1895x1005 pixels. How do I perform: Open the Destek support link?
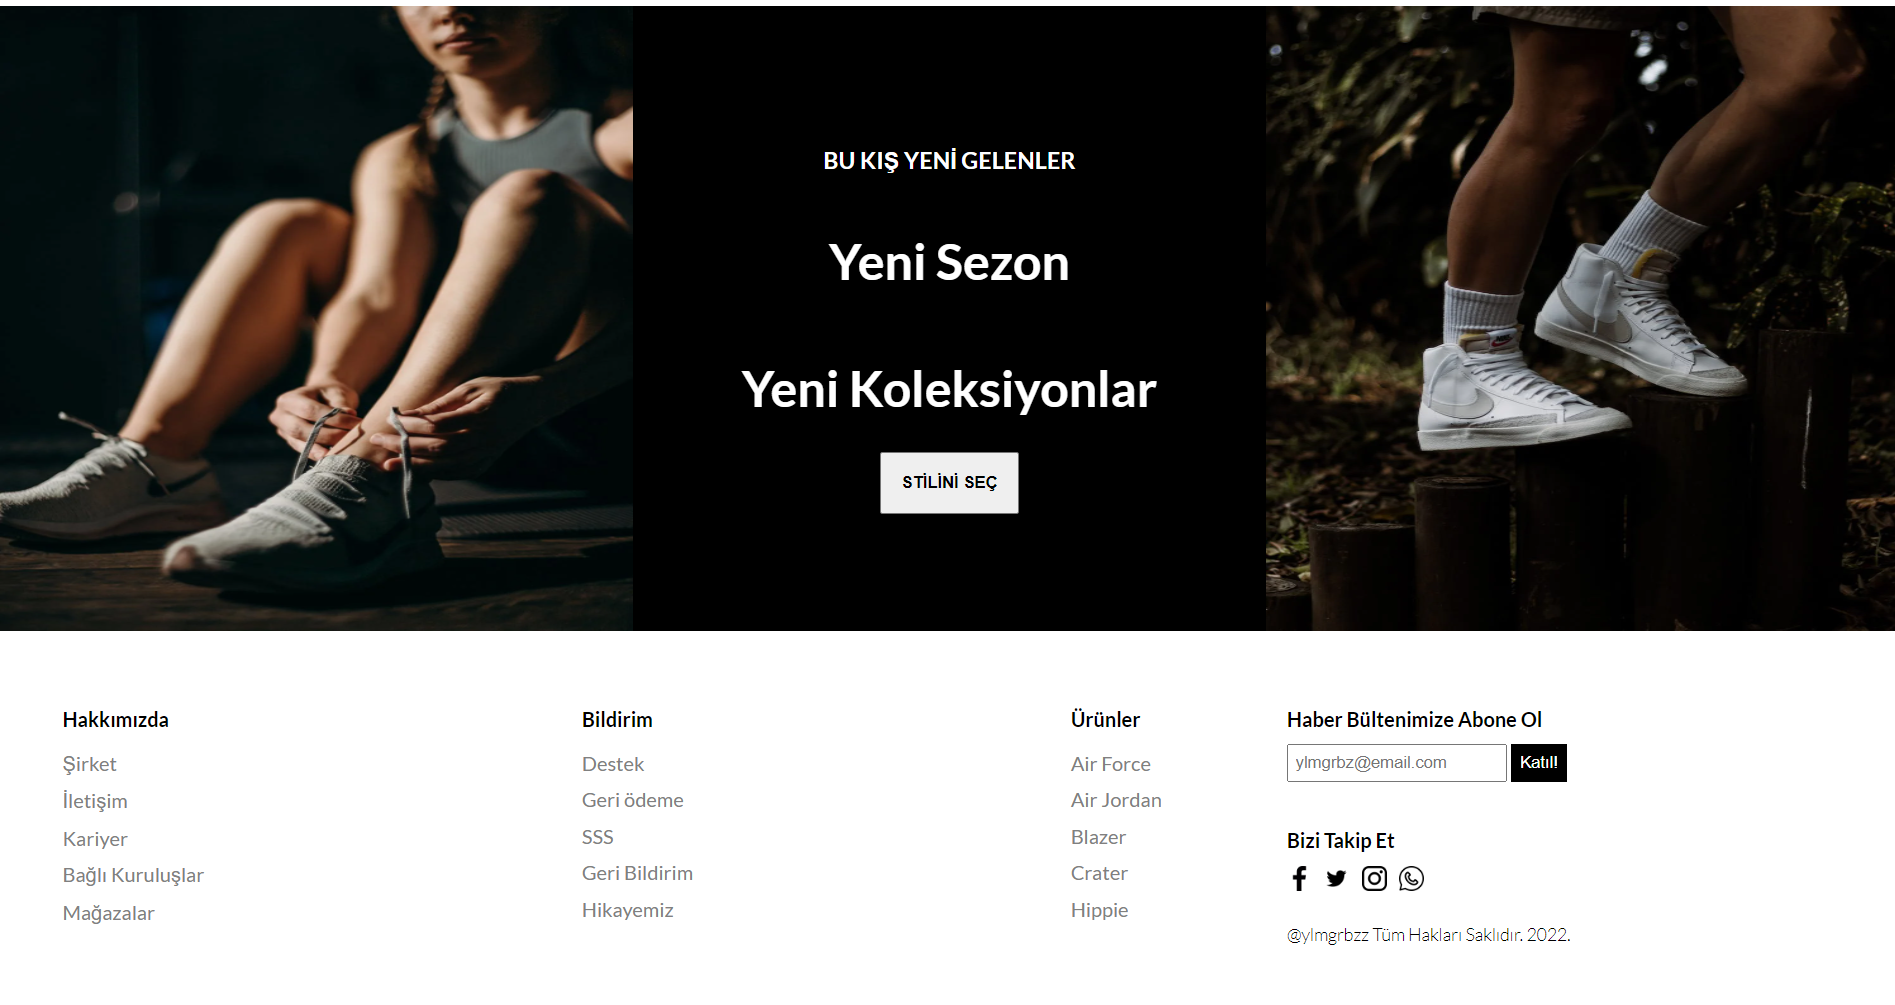click(613, 764)
